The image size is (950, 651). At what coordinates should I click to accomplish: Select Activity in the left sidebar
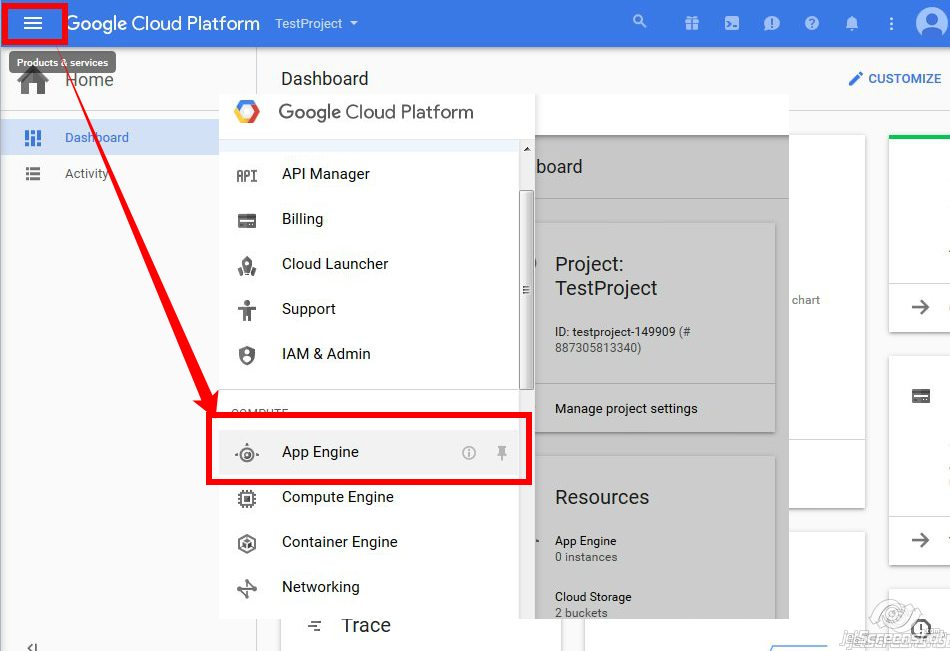point(86,173)
